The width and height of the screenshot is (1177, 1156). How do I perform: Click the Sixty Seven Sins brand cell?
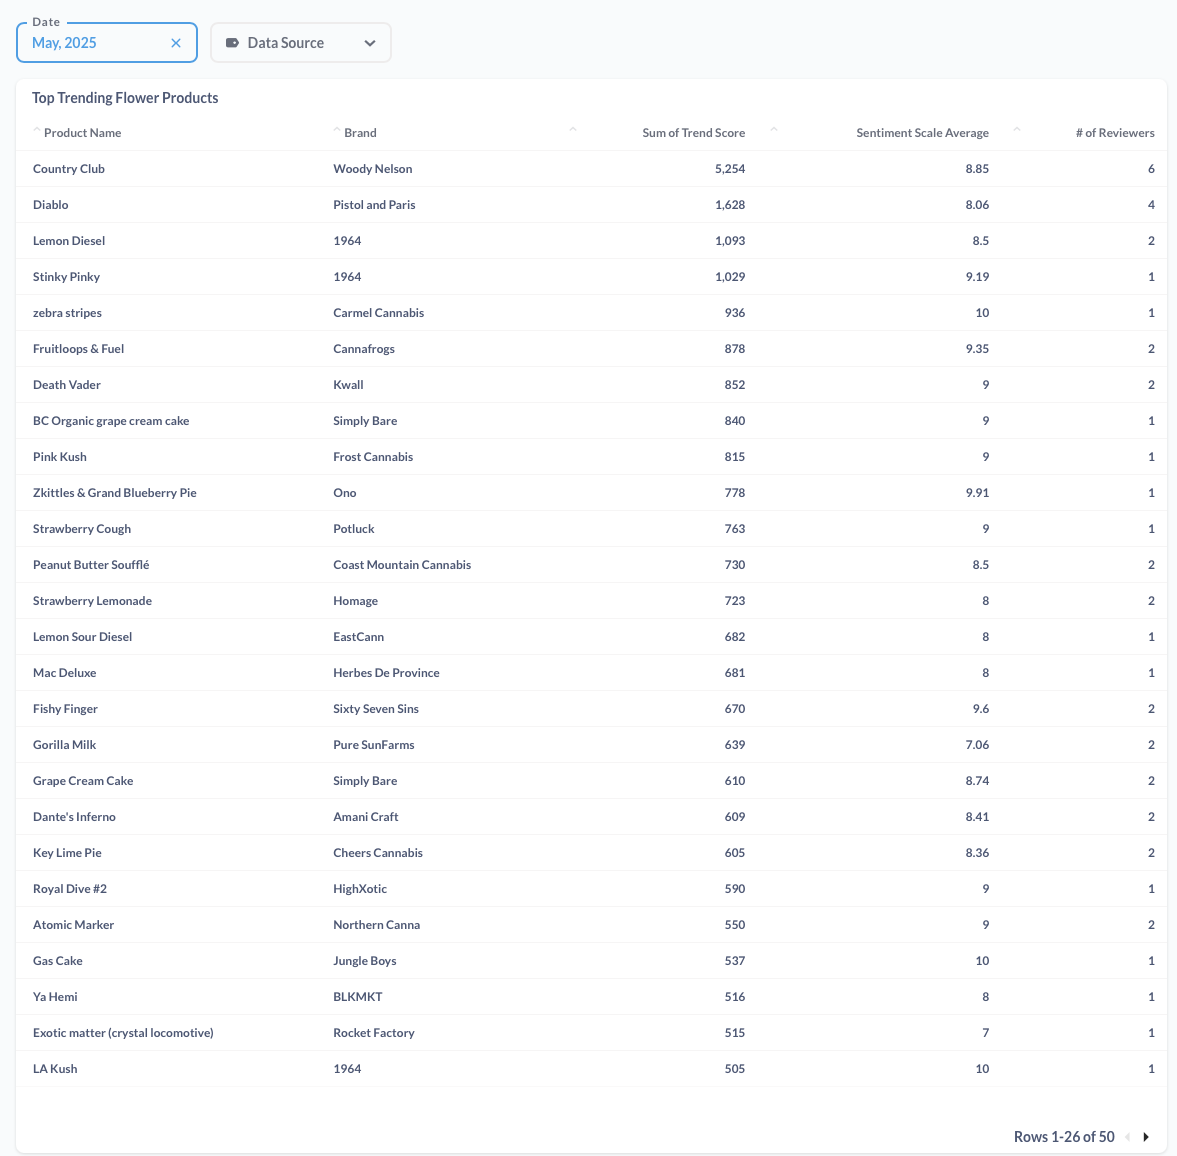click(x=376, y=709)
